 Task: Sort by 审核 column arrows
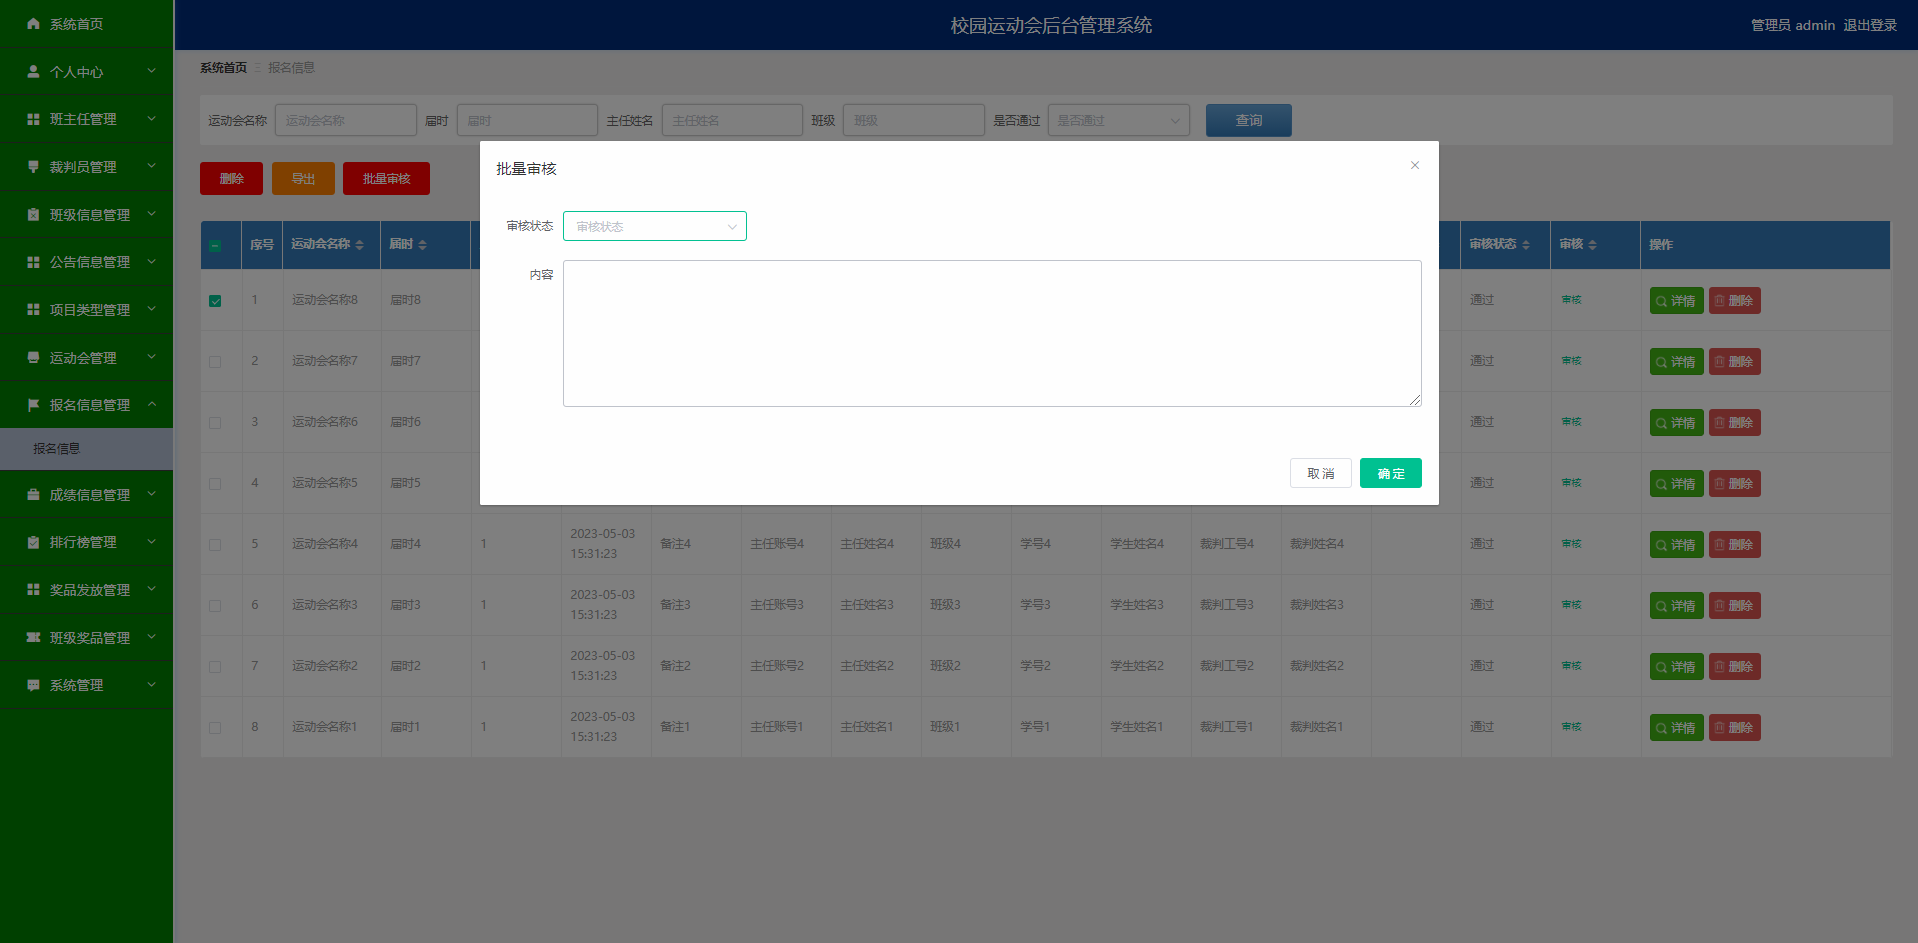pos(1592,245)
